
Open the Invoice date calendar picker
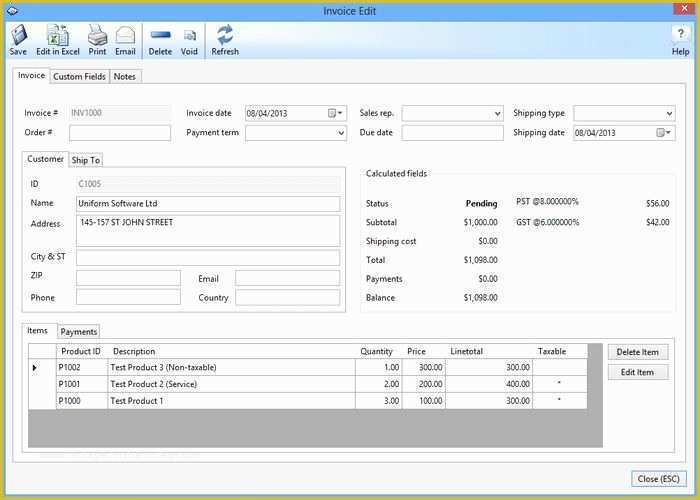[x=335, y=113]
